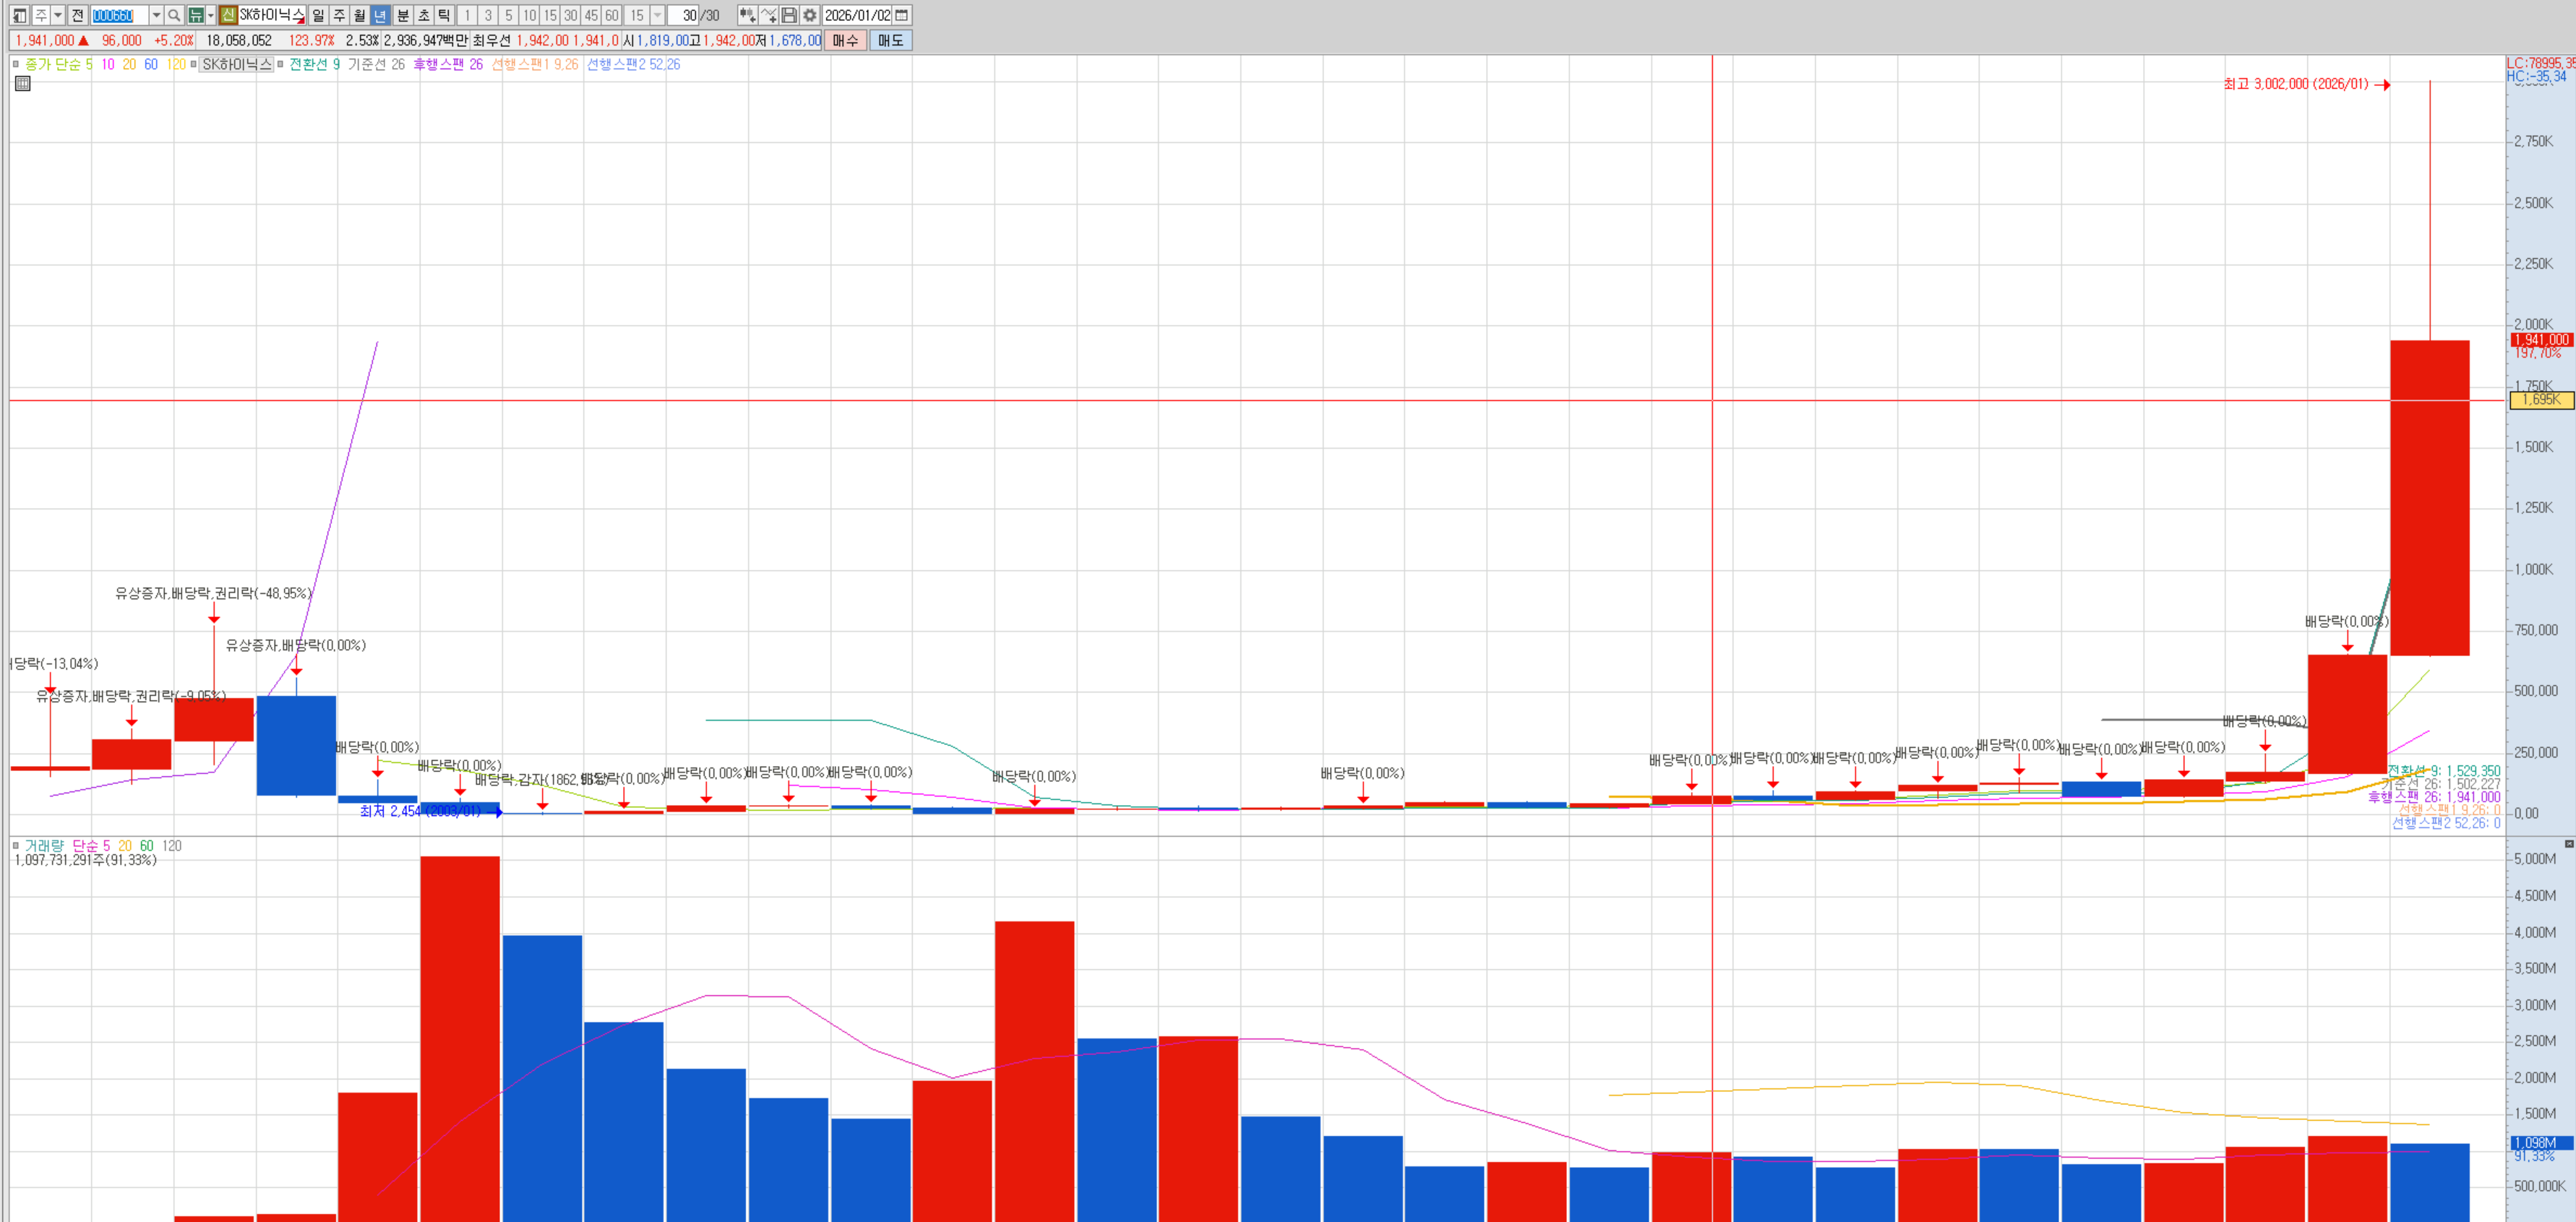
Task: Select the 3 interval button
Action: (x=488, y=15)
